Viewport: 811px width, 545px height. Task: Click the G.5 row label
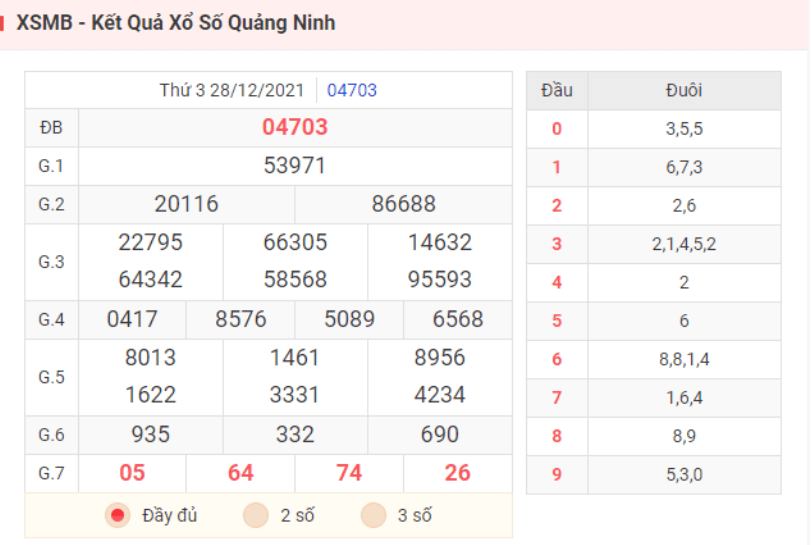[x=51, y=377]
